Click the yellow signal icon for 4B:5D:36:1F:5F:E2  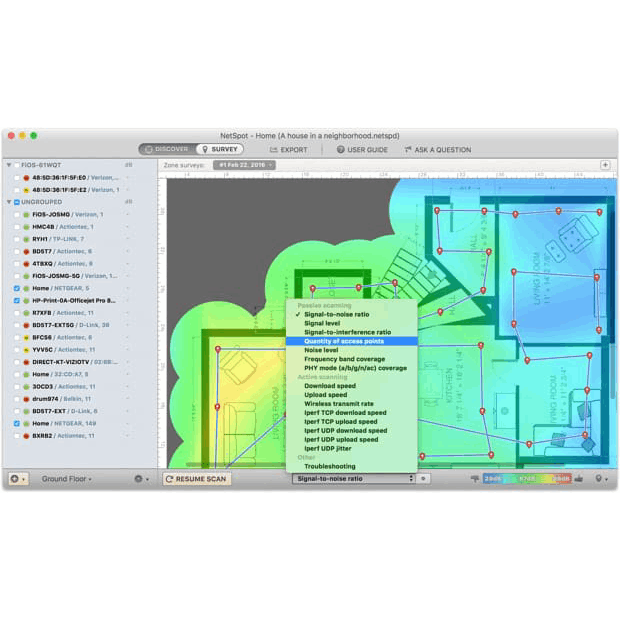[26, 190]
